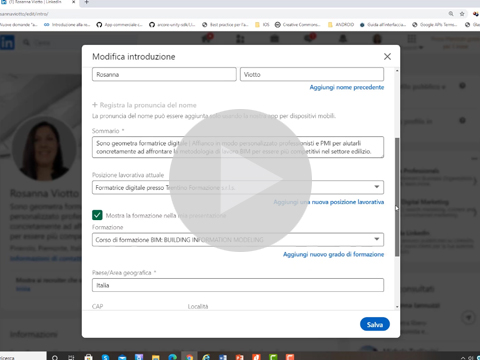Image resolution: width=480 pixels, height=360 pixels.
Task: Open the Nuove domande bookmark
Action: (19, 25)
